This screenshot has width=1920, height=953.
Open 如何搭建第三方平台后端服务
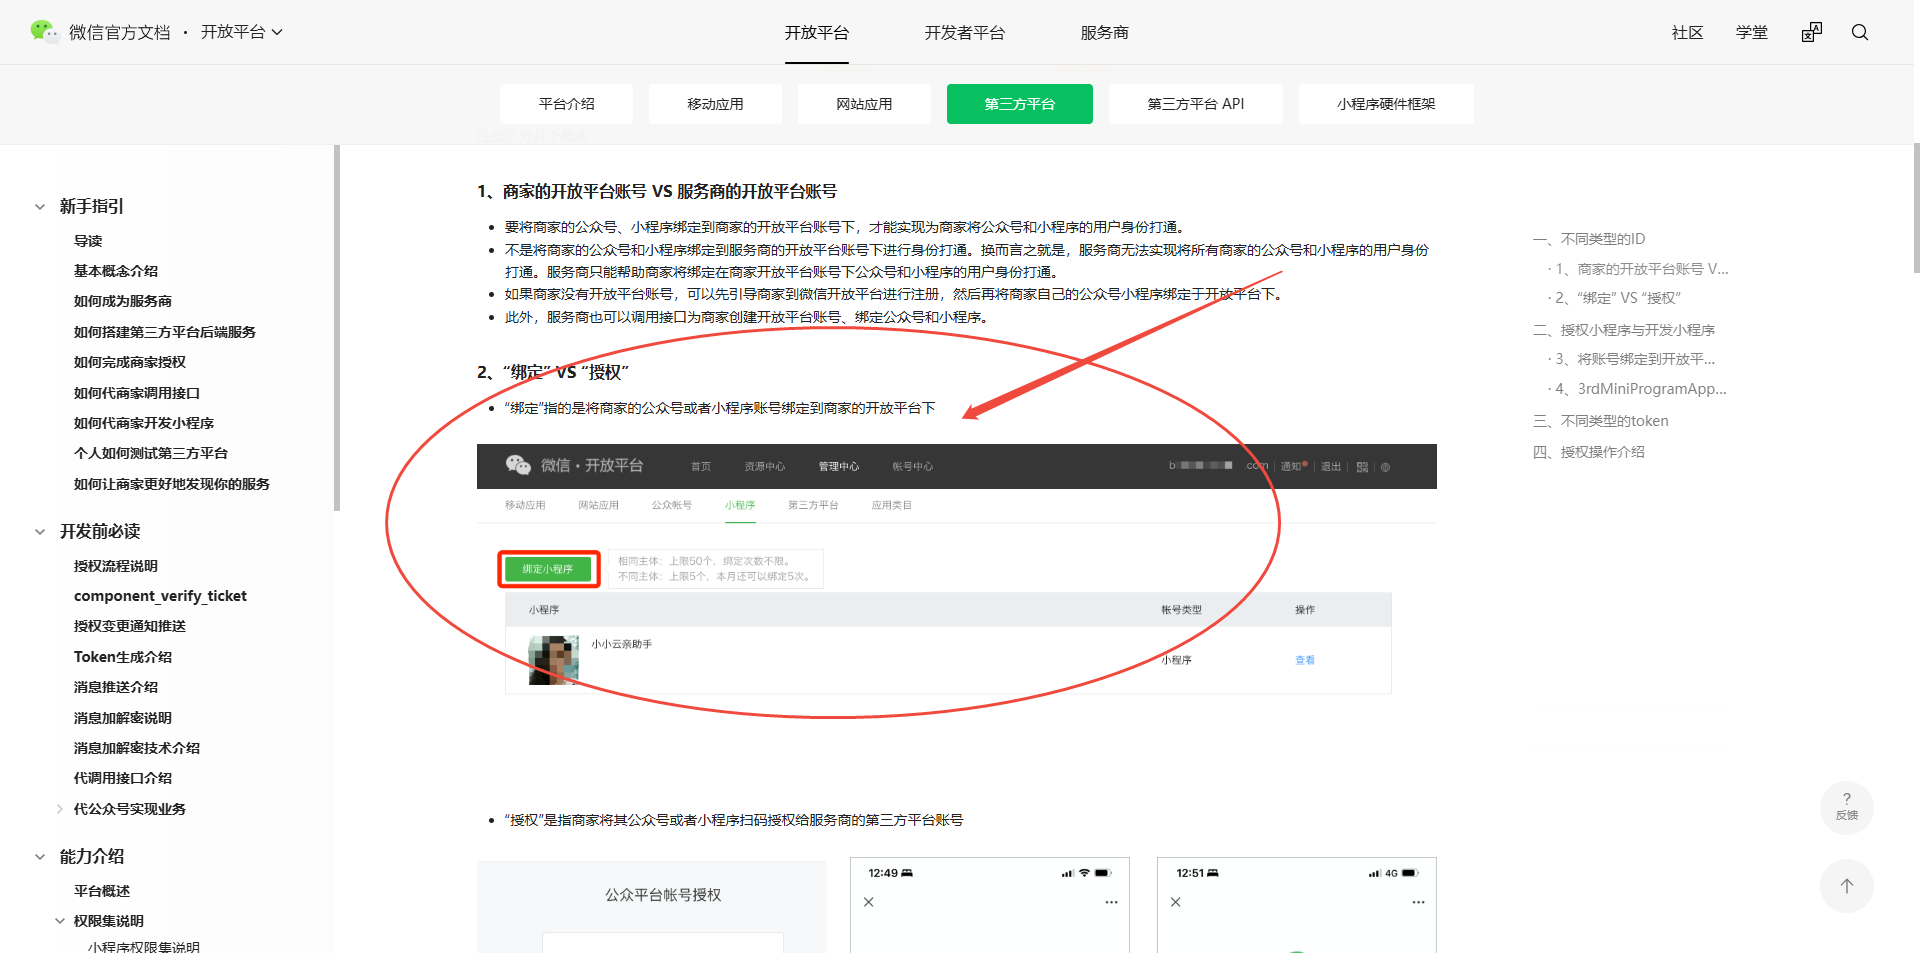tap(165, 332)
